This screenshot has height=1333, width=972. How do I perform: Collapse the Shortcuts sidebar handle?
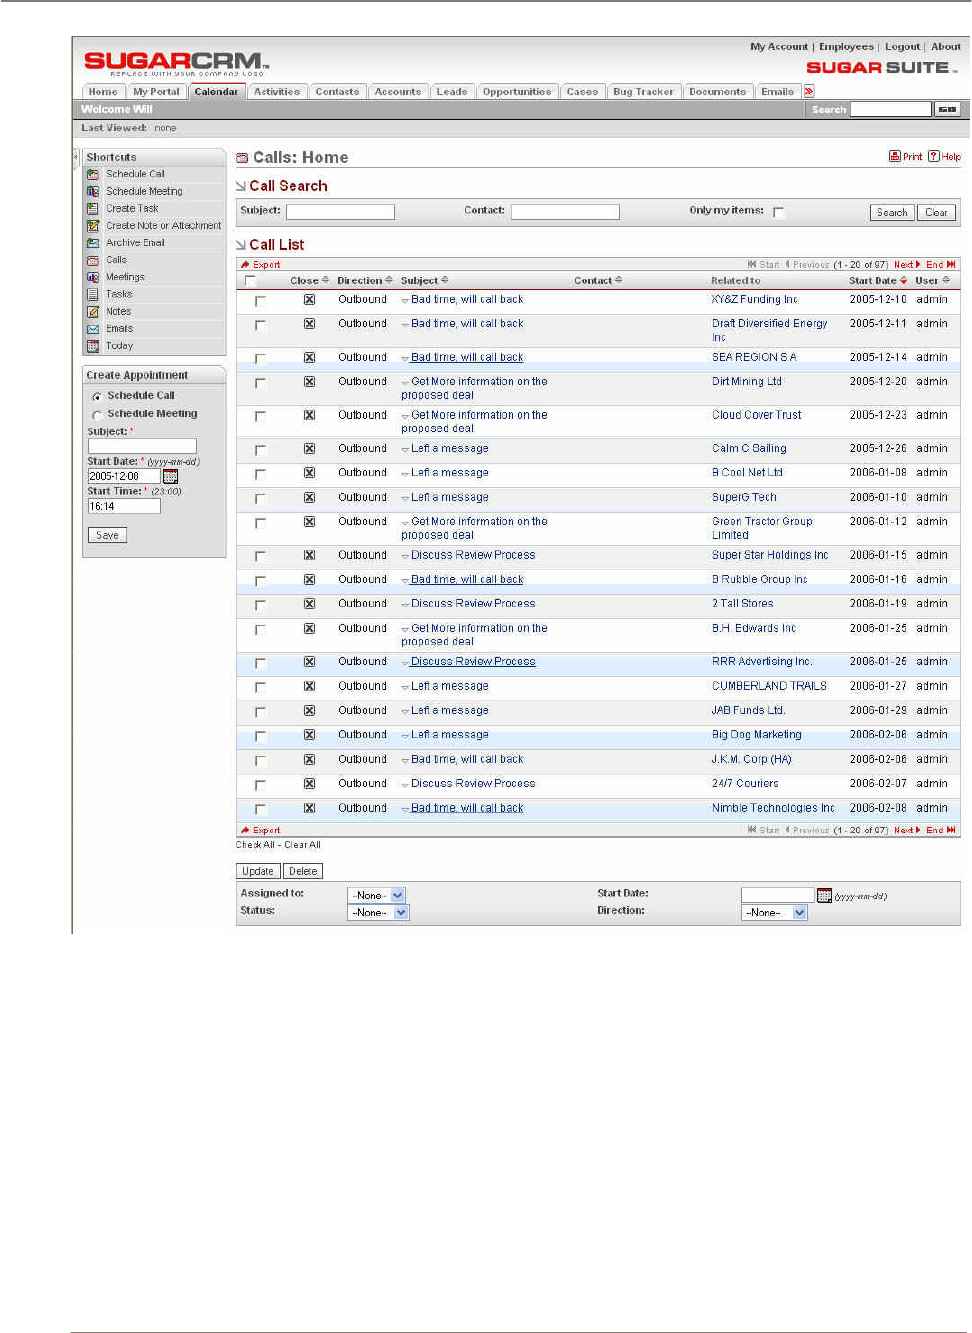click(75, 157)
